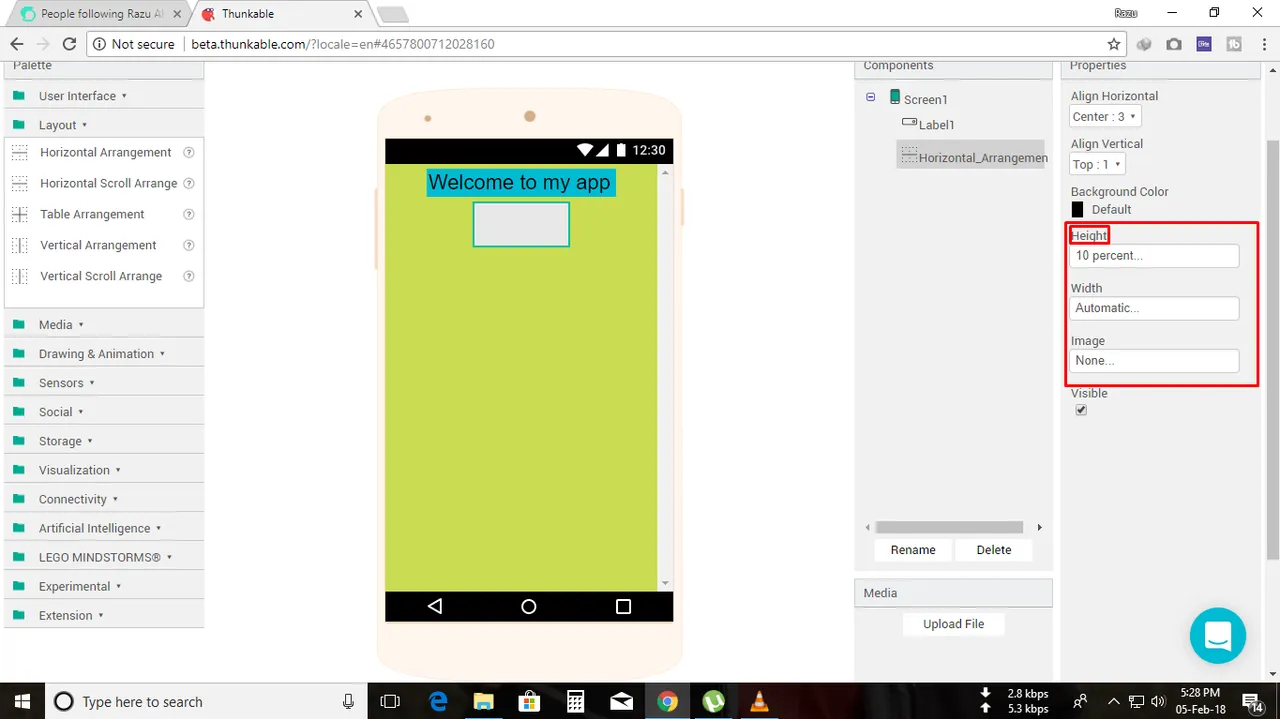Select the Welcome to my app label
The image size is (1280, 719).
(520, 182)
